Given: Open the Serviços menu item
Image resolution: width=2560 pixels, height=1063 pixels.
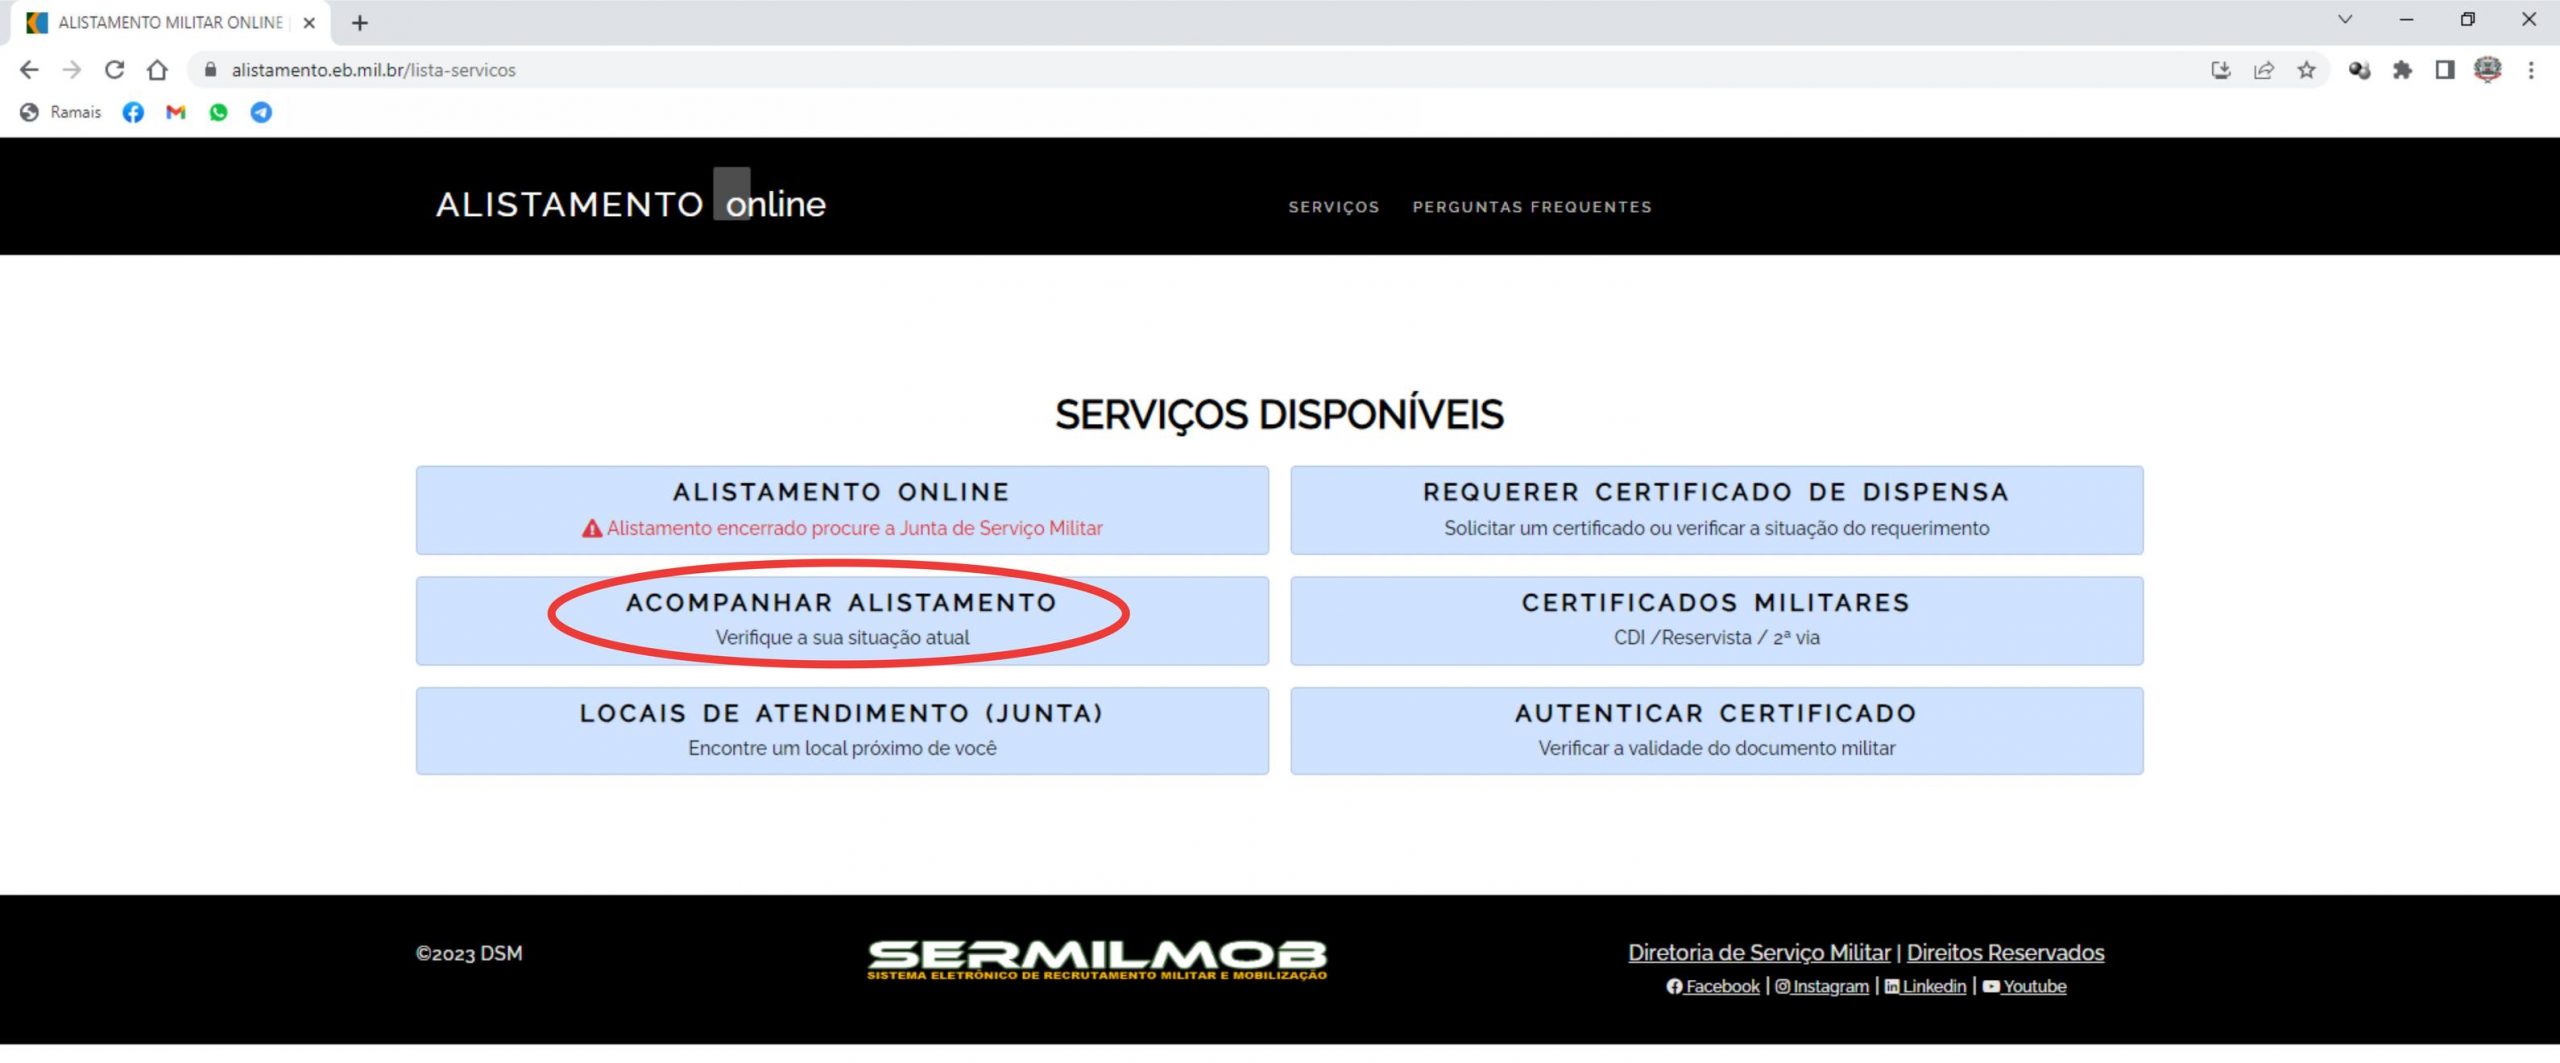Looking at the screenshot, I should 1333,207.
